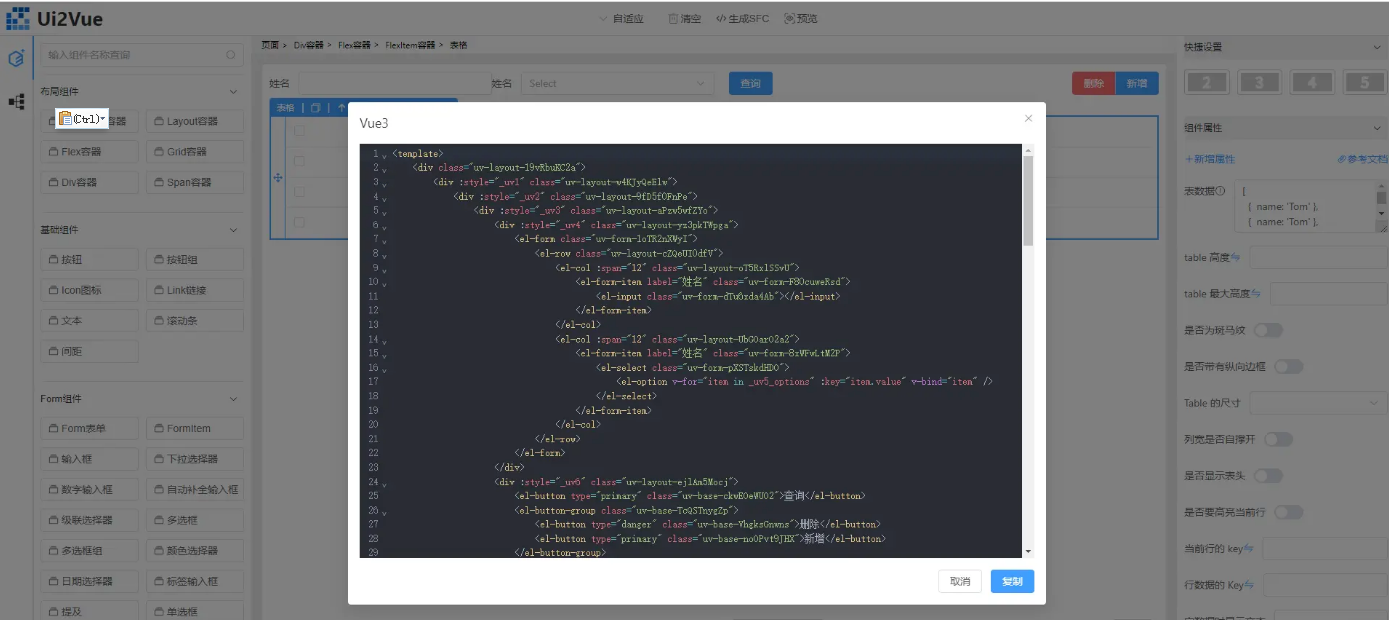1389x620 pixels.
Task: Click the copy icon in table toolbar
Action: tap(315, 108)
